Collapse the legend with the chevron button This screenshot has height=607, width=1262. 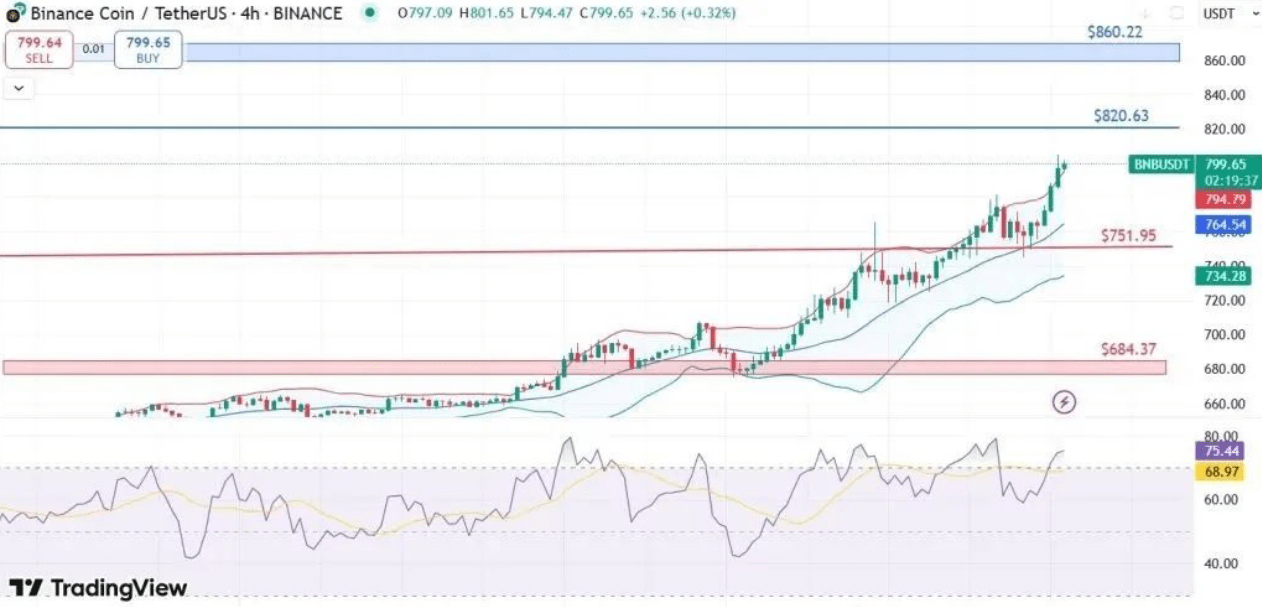(x=19, y=89)
